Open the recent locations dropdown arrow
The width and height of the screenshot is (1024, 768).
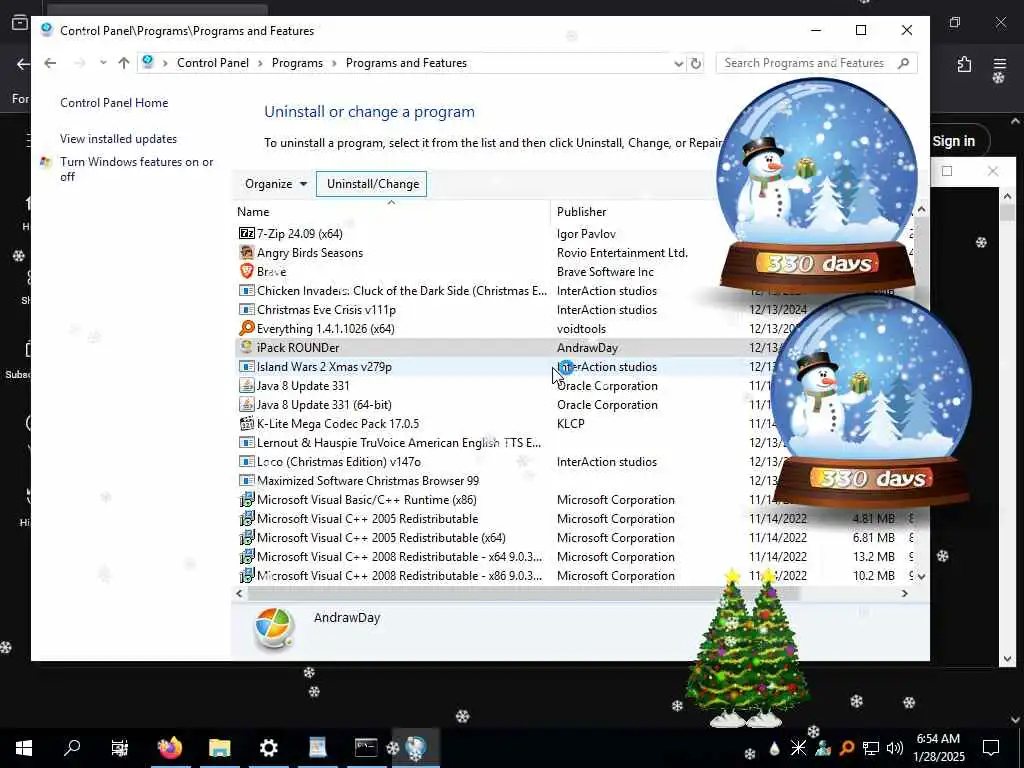[x=103, y=63]
